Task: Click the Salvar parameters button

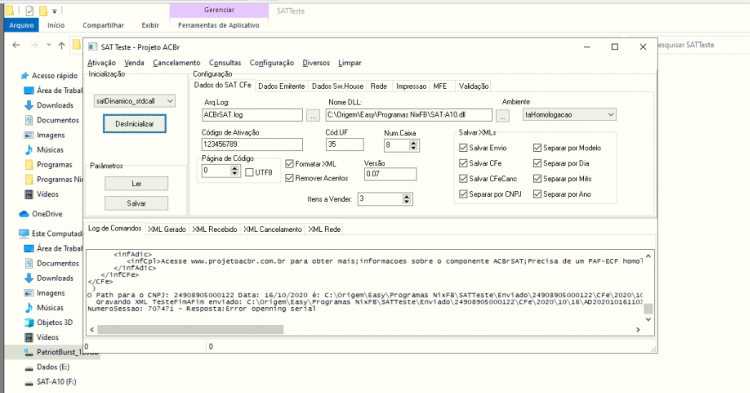Action: 136,203
